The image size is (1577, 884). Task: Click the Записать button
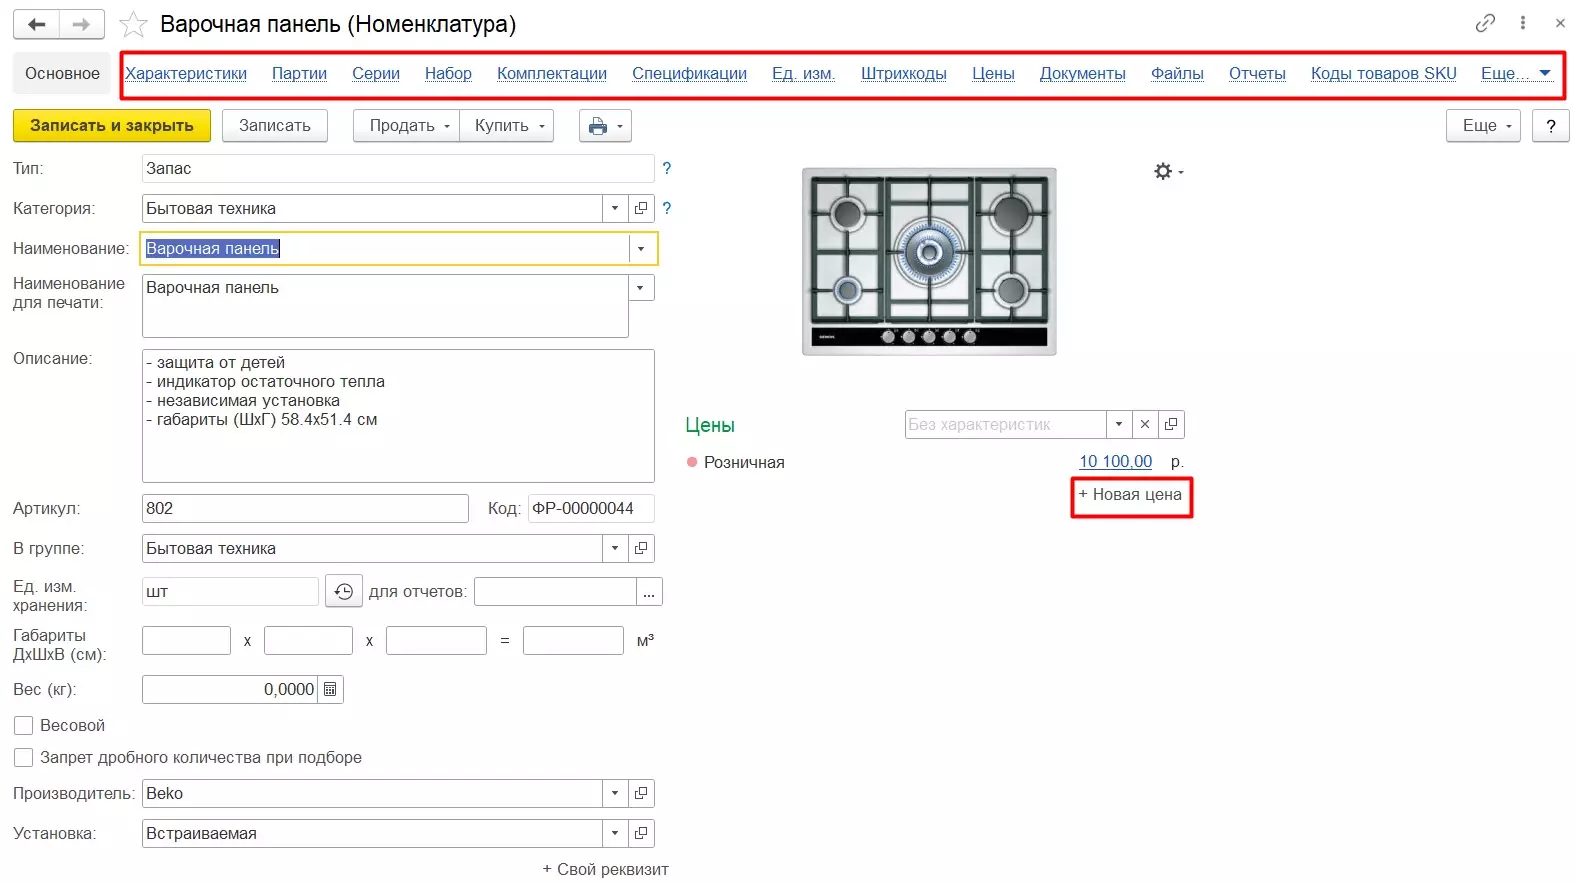point(275,126)
